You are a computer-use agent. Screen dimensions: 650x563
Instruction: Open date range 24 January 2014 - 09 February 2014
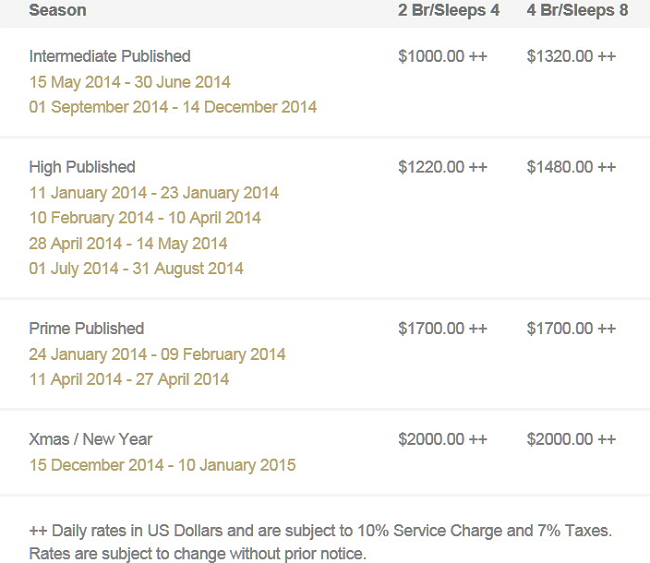[x=157, y=354]
